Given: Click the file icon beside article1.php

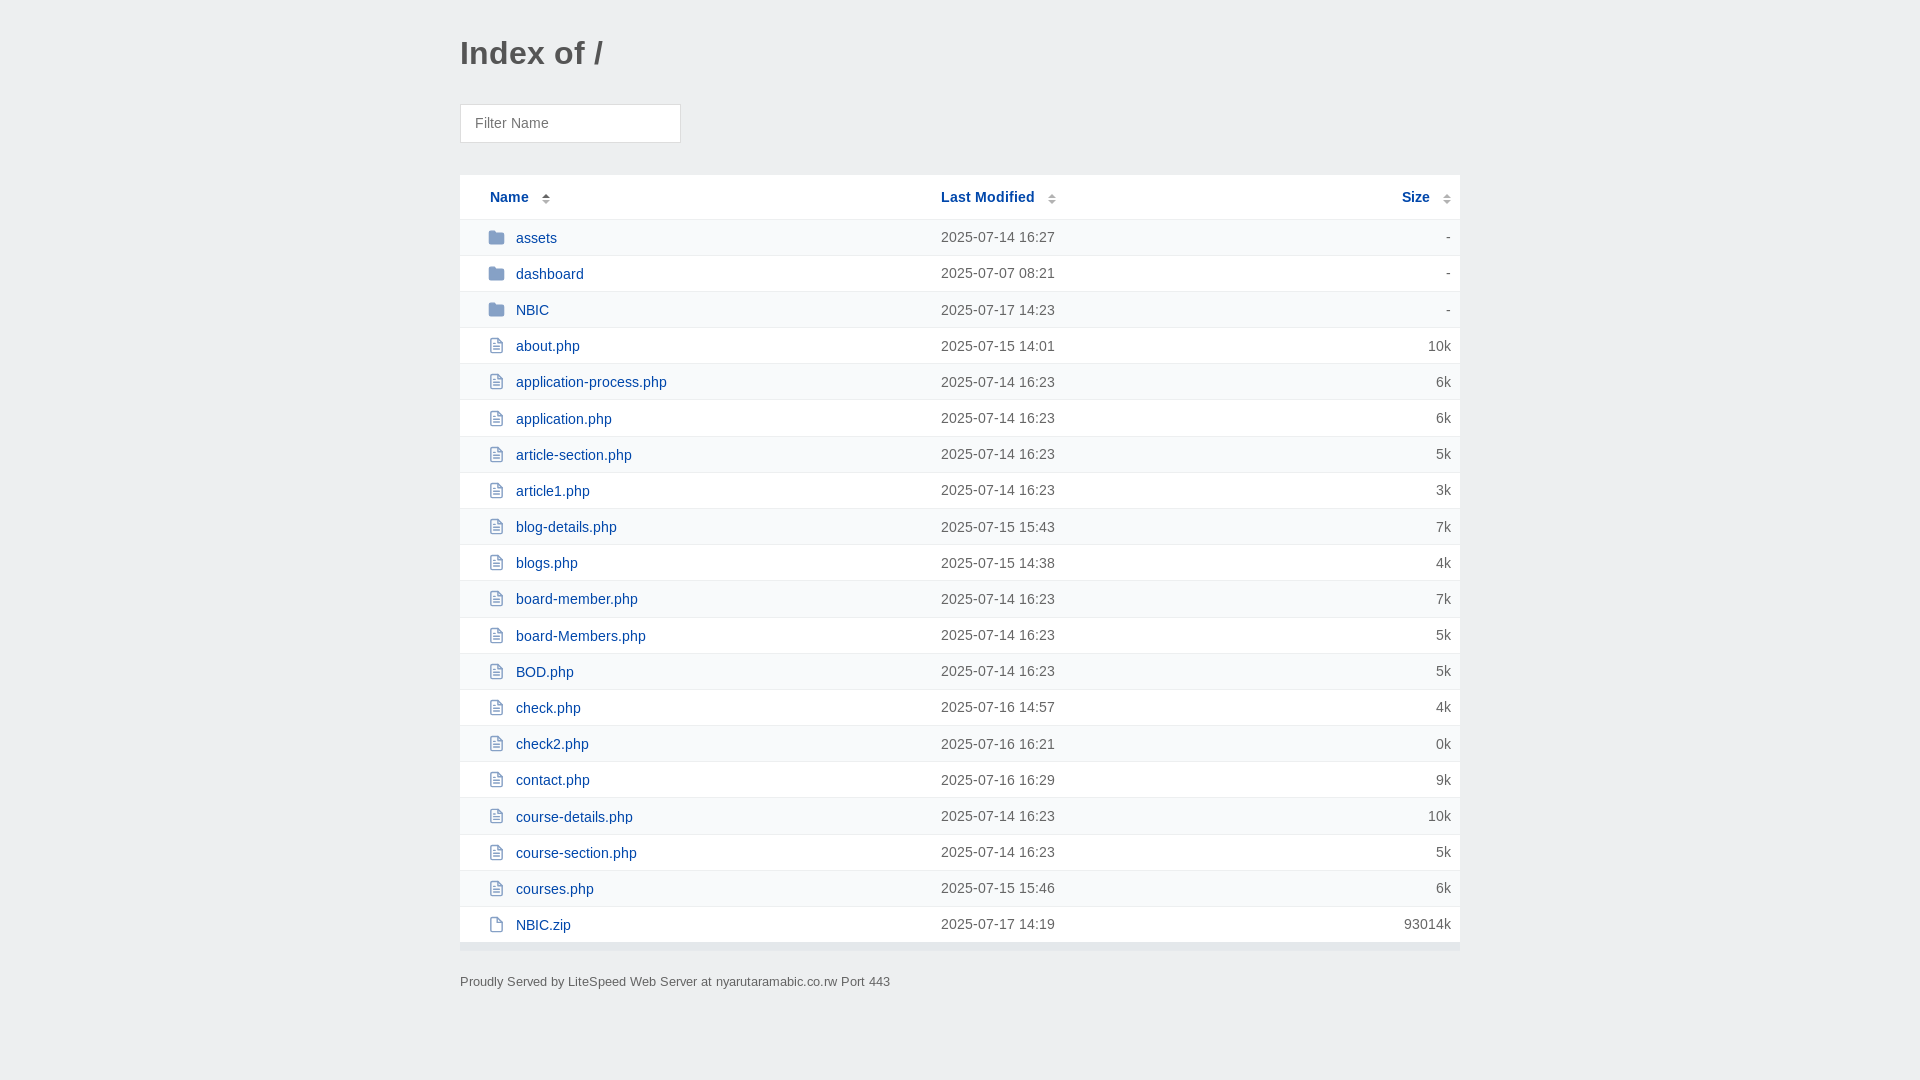Looking at the screenshot, I should click(x=496, y=491).
